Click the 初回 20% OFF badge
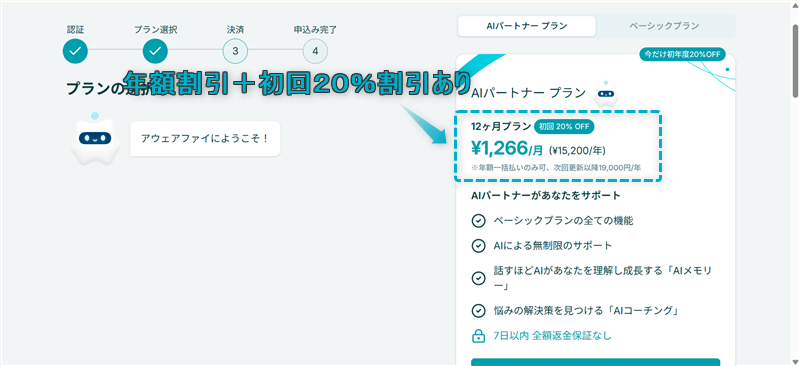Viewport: 800px width, 366px height. [564, 127]
